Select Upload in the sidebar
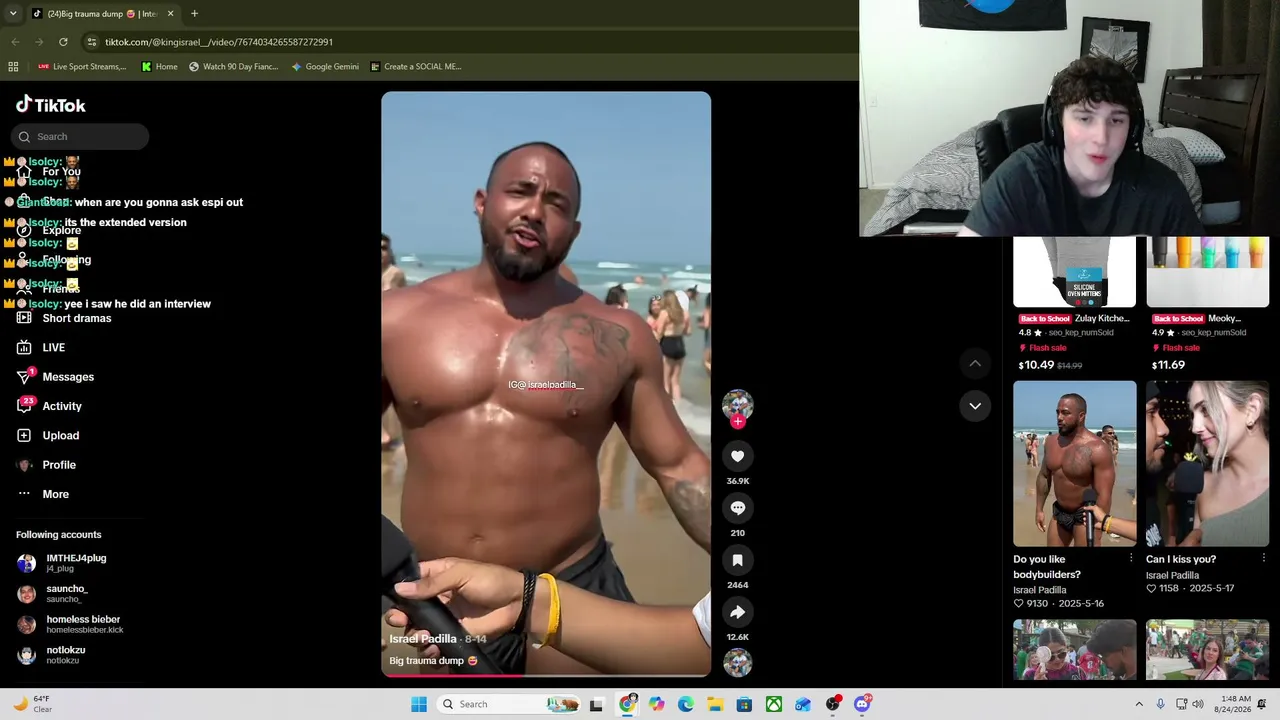The image size is (1280, 720). 48,436
